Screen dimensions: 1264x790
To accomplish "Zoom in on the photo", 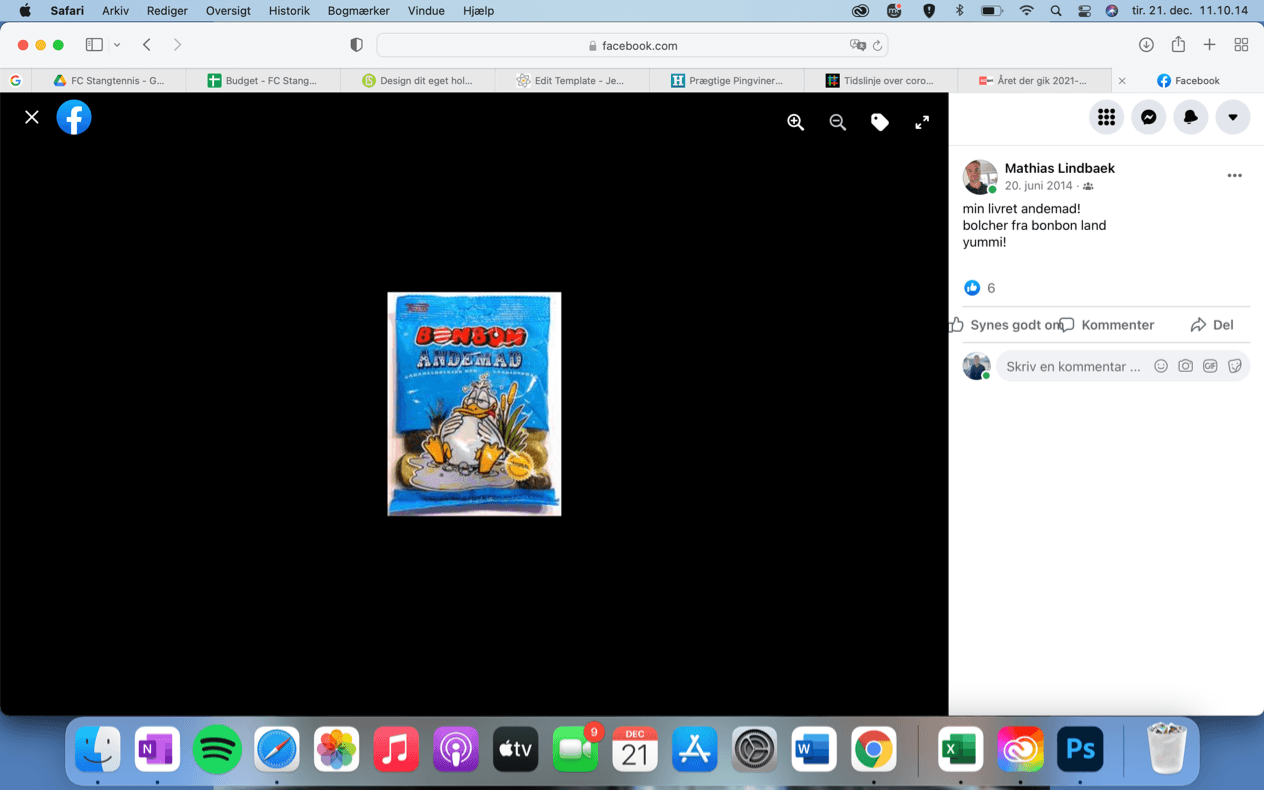I will [796, 122].
